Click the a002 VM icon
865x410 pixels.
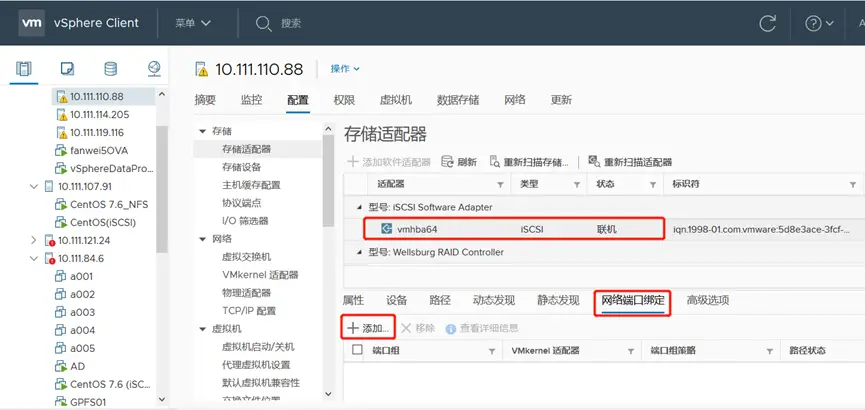(61, 294)
